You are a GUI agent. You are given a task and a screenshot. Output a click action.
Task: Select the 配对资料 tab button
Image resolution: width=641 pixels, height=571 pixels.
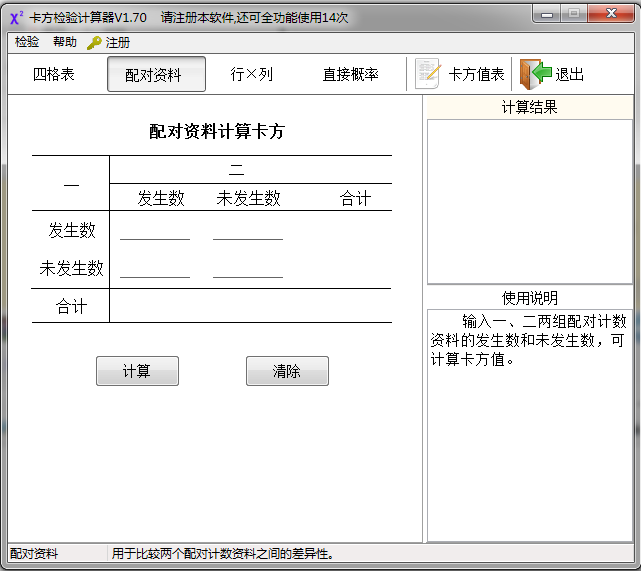click(156, 74)
